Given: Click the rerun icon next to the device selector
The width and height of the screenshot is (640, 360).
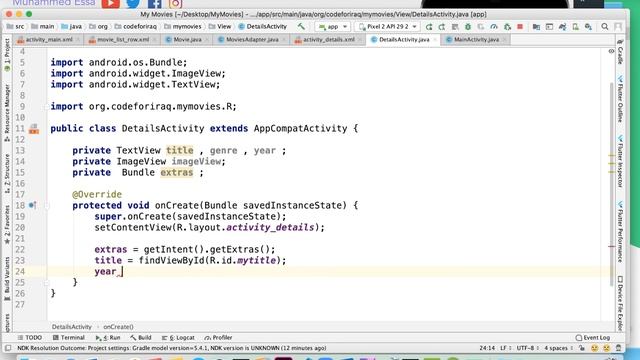Looking at the screenshot, I should [429, 27].
